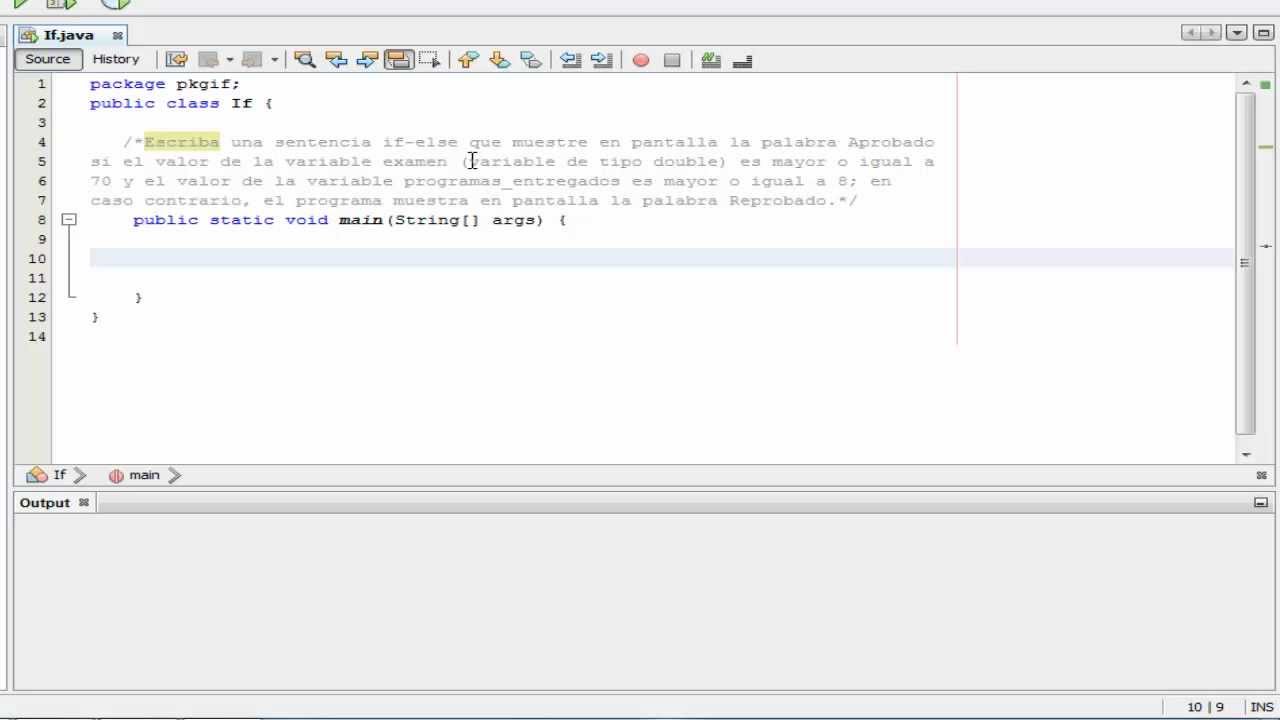Viewport: 1280px width, 720px height.
Task: Switch to the History view
Action: coord(116,59)
